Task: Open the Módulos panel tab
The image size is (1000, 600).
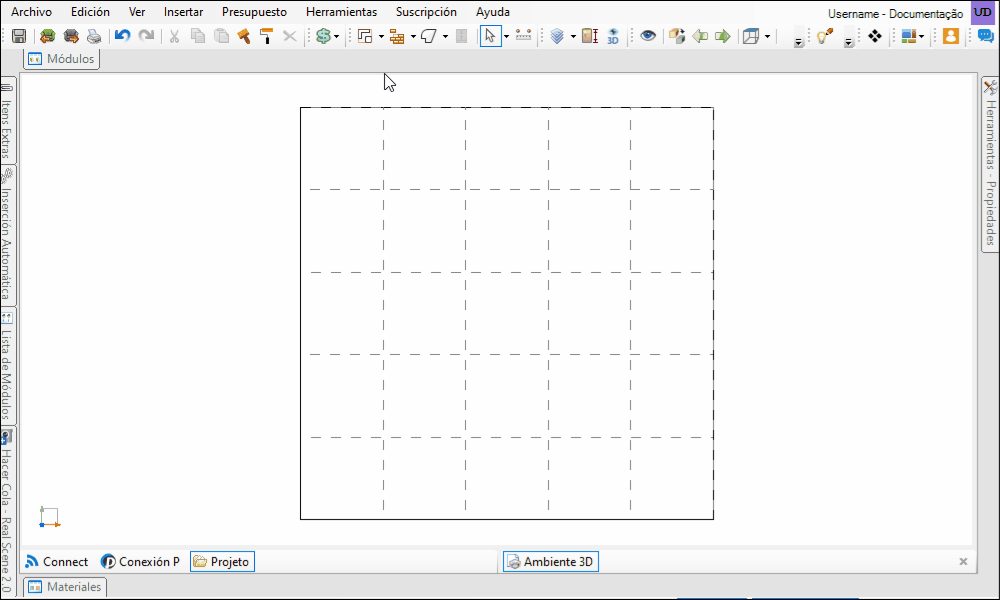Action: pos(62,59)
